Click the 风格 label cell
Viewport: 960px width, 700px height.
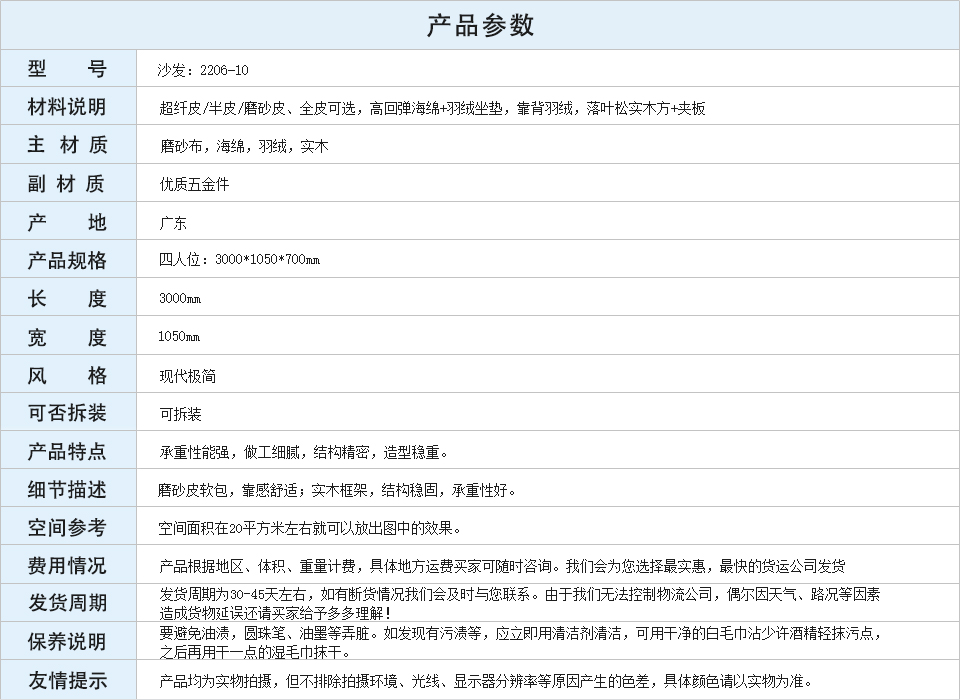(x=68, y=374)
